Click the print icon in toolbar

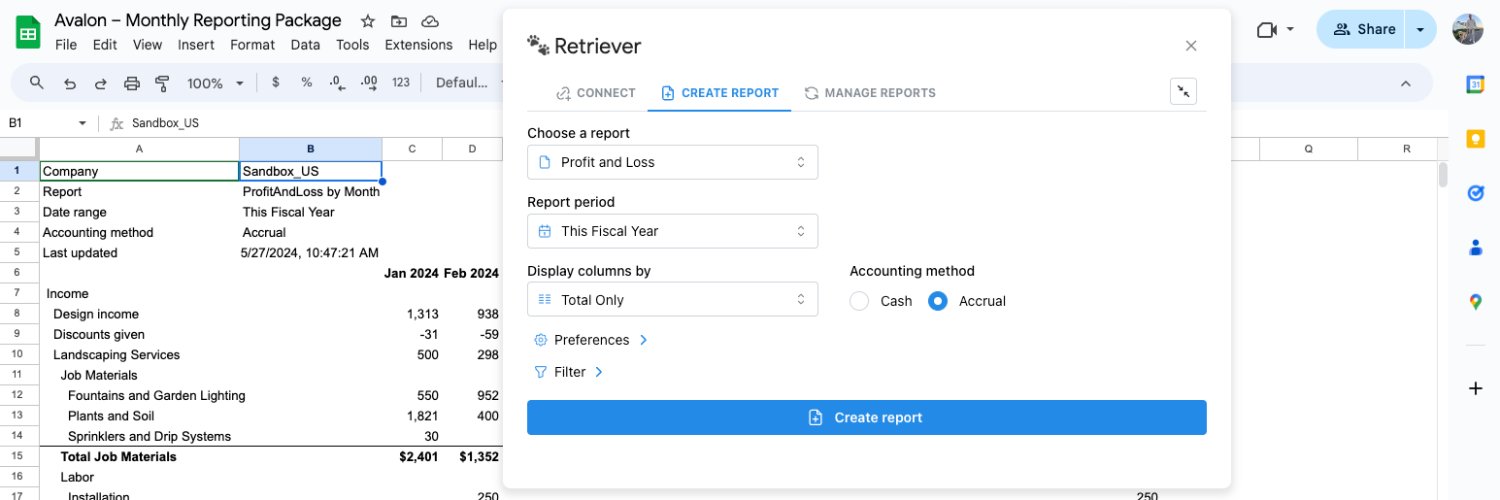point(131,83)
